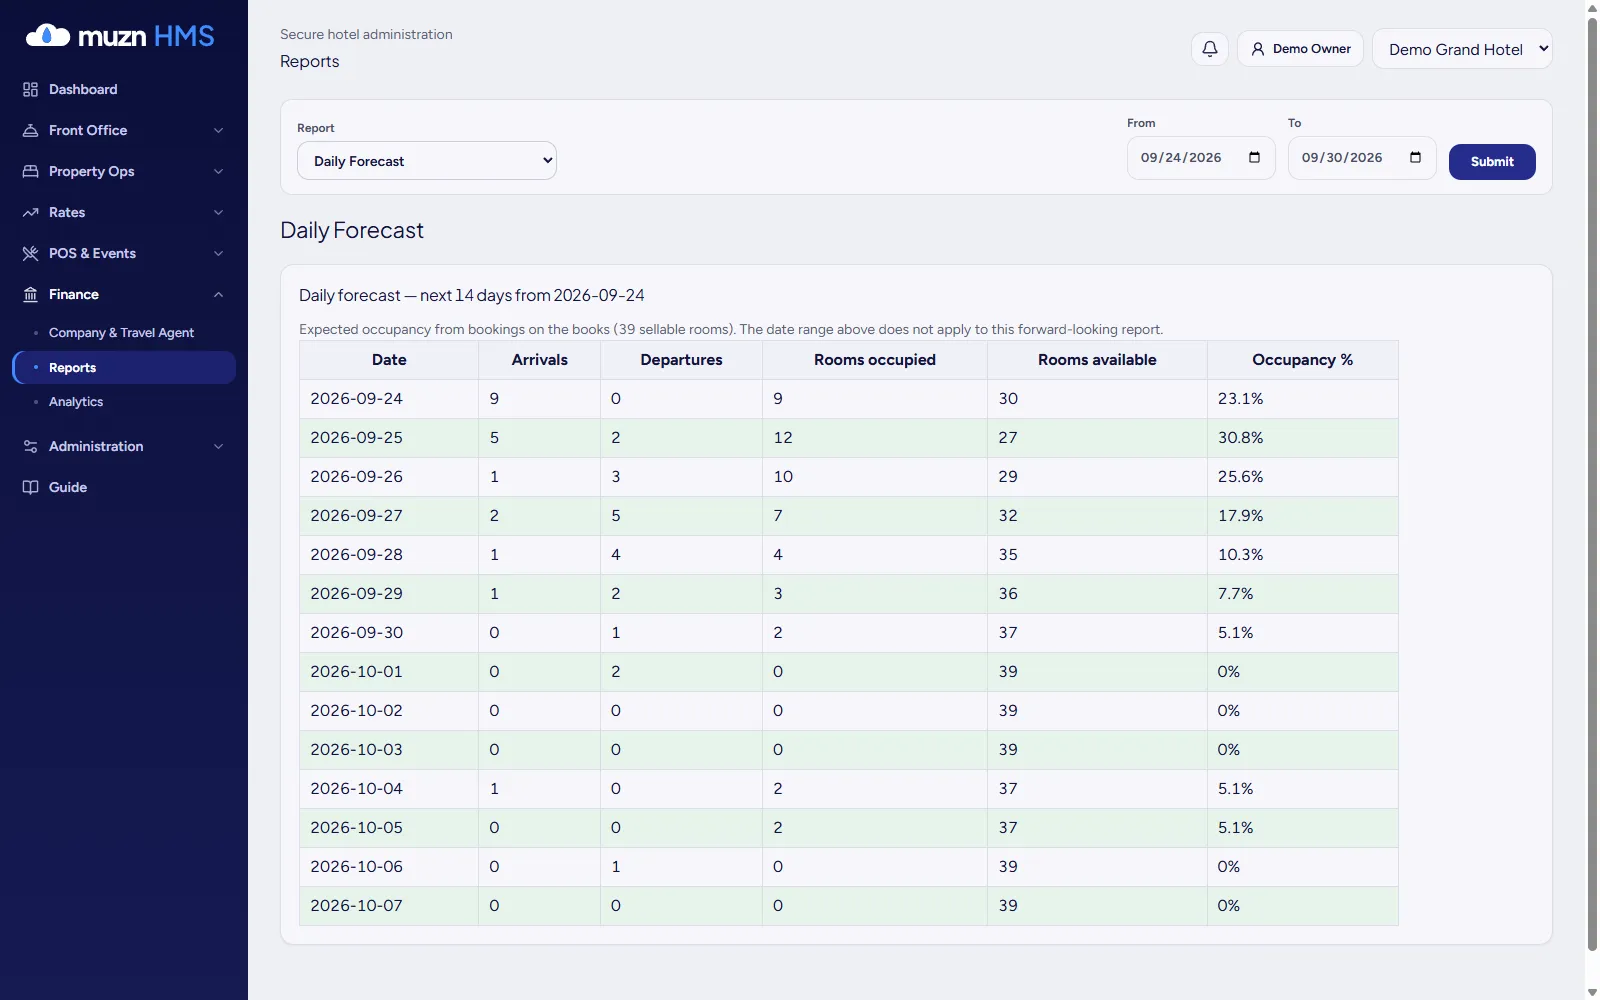Screen dimensions: 1600x1000
Task: Click the Guide book icon
Action: pyautogui.click(x=30, y=487)
